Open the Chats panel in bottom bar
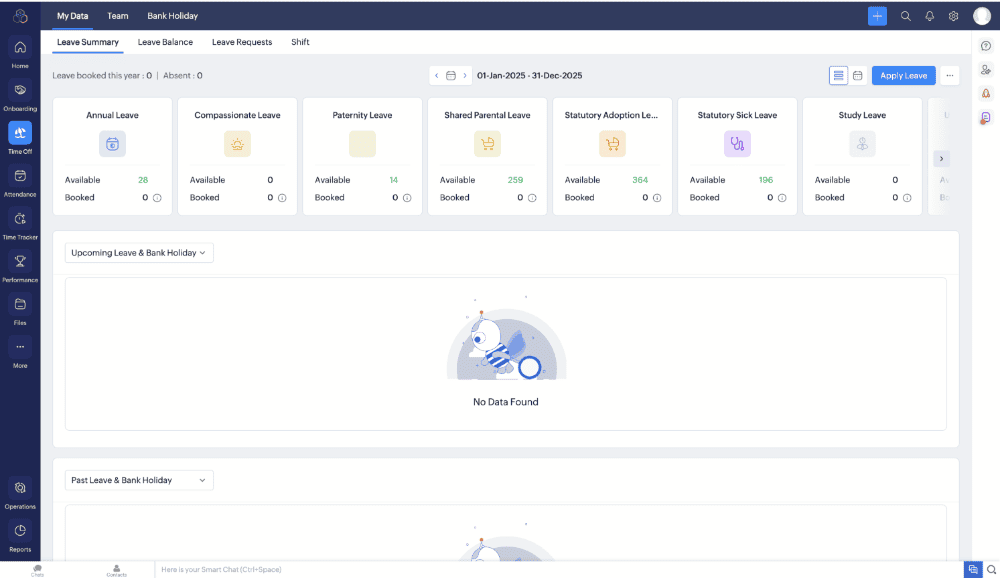The width and height of the screenshot is (1000, 578). pos(37,570)
